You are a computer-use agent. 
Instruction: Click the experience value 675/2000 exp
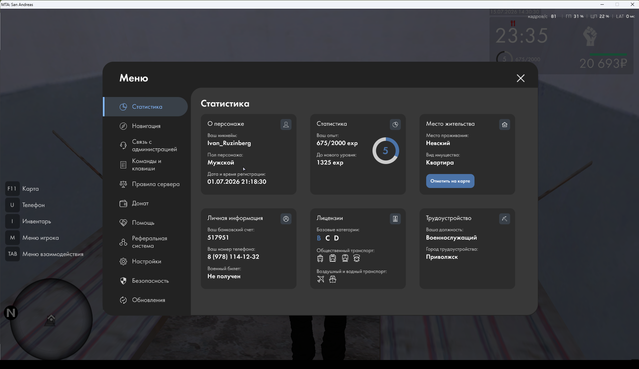point(337,143)
